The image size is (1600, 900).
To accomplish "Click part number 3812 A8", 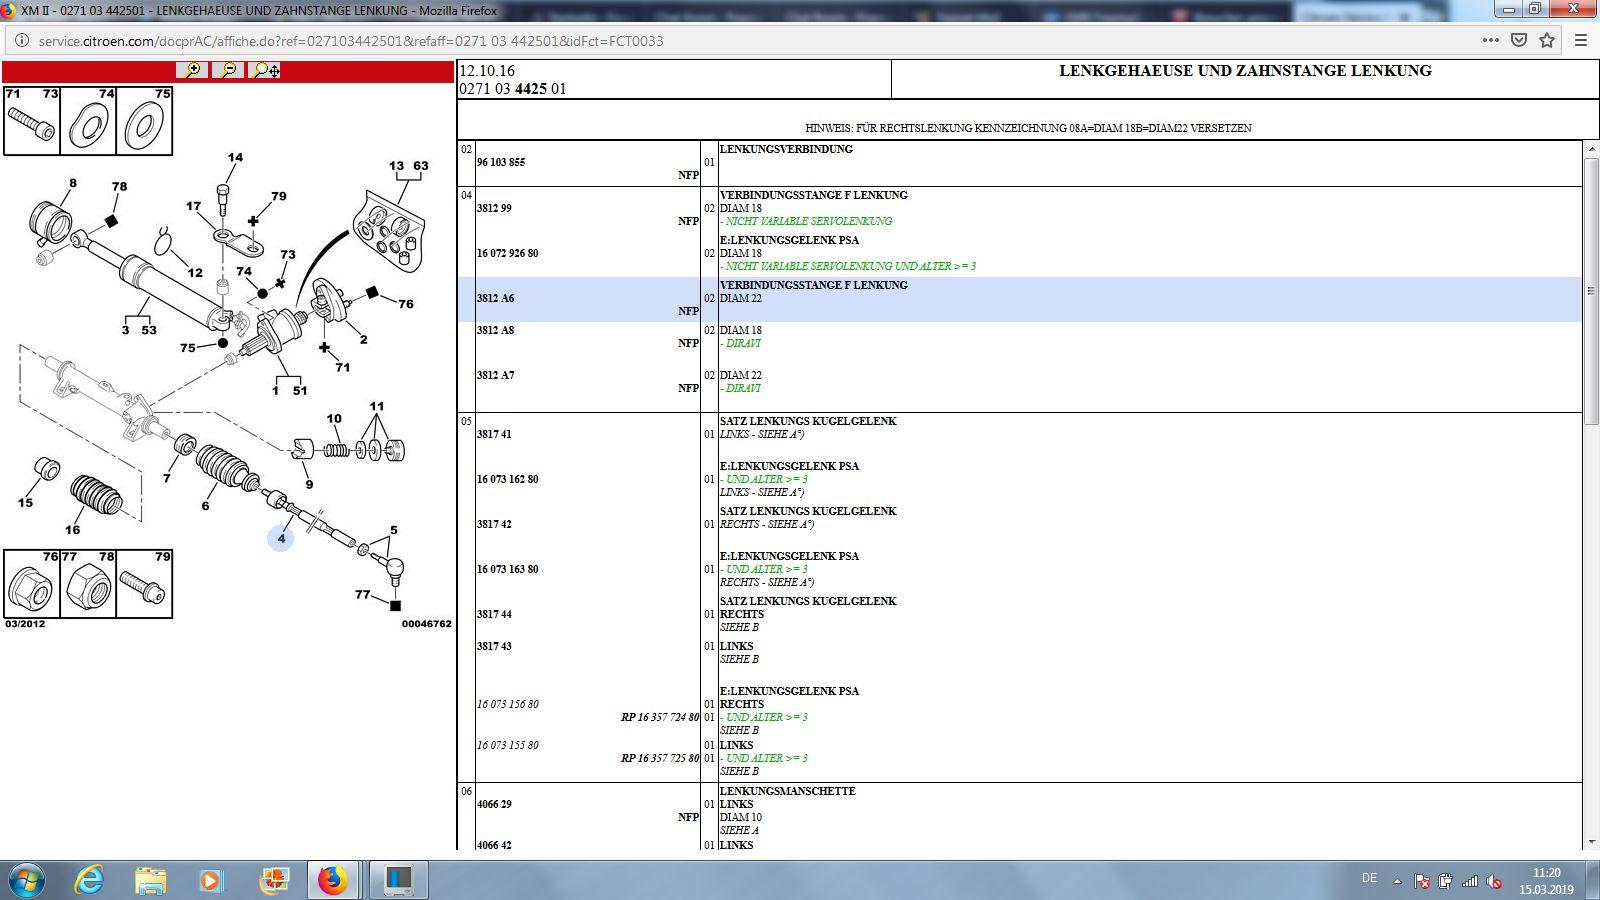I will pyautogui.click(x=495, y=330).
